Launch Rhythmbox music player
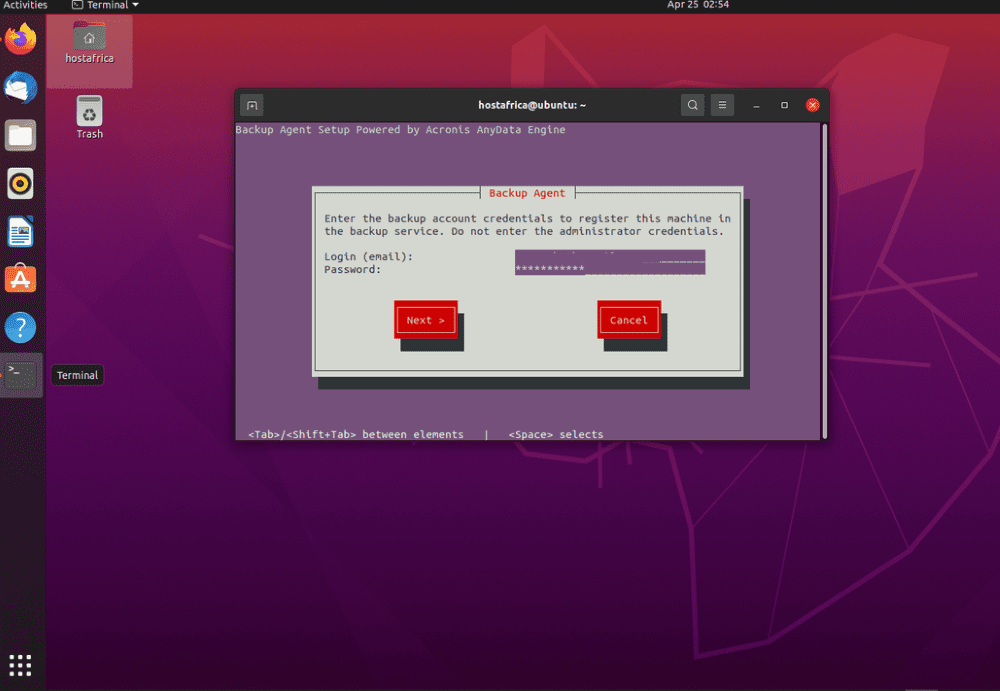Image resolution: width=1000 pixels, height=691 pixels. tap(20, 183)
